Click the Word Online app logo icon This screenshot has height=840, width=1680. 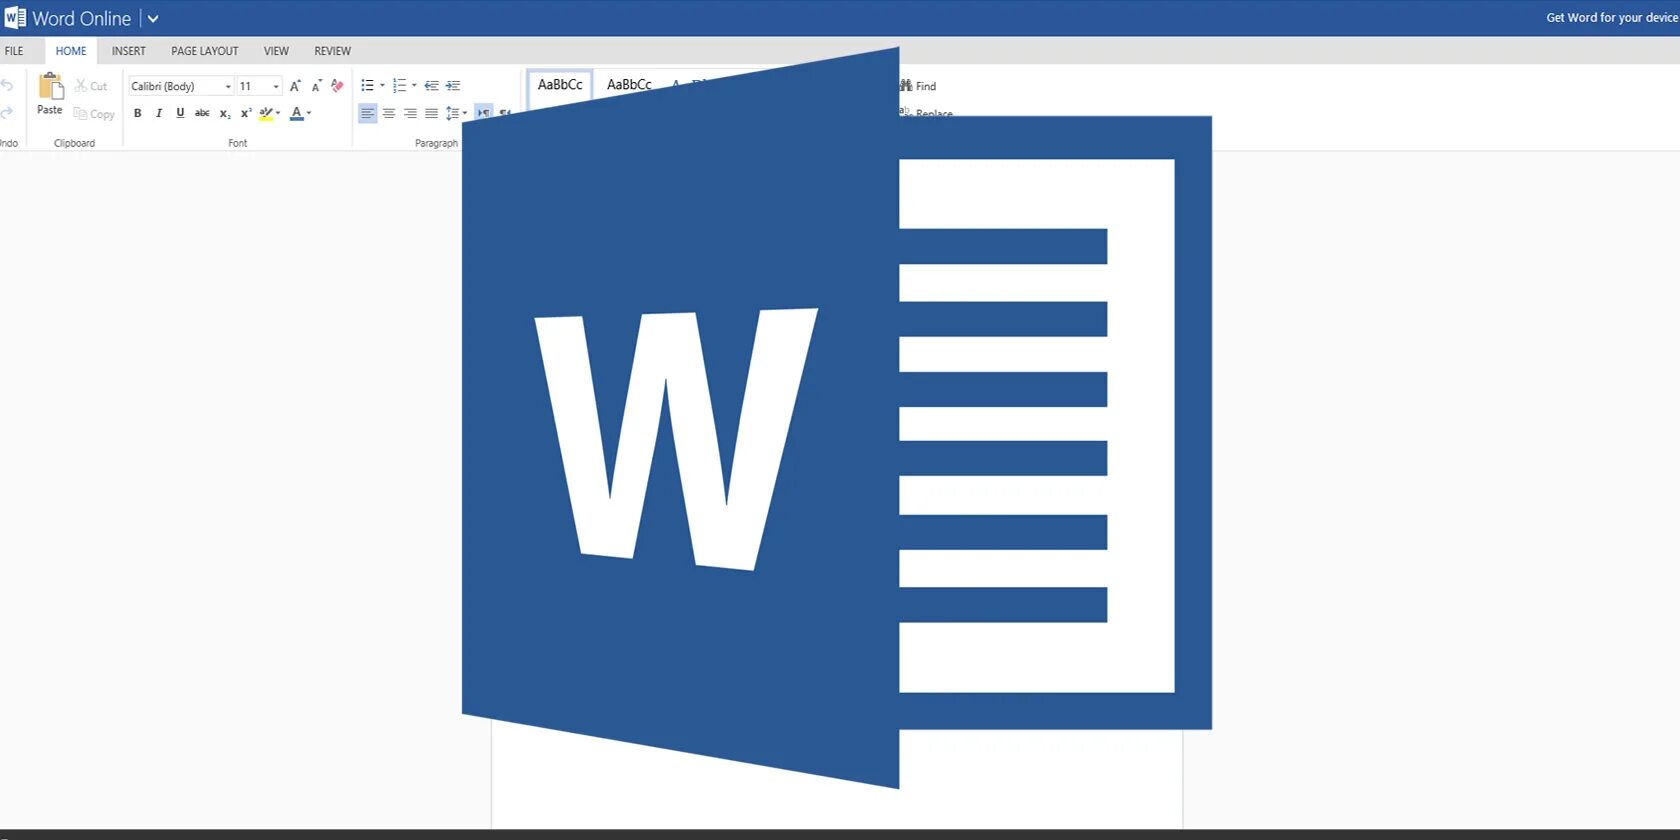(15, 18)
